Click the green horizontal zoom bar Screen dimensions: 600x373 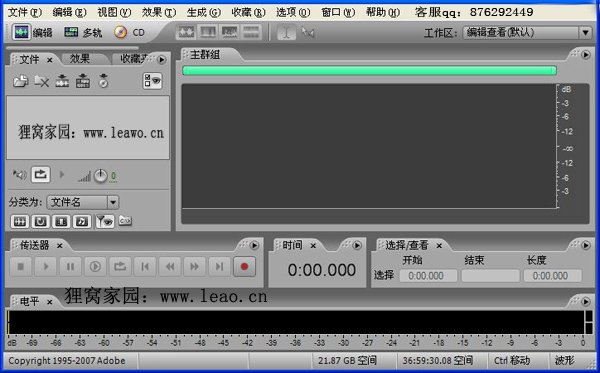point(369,70)
